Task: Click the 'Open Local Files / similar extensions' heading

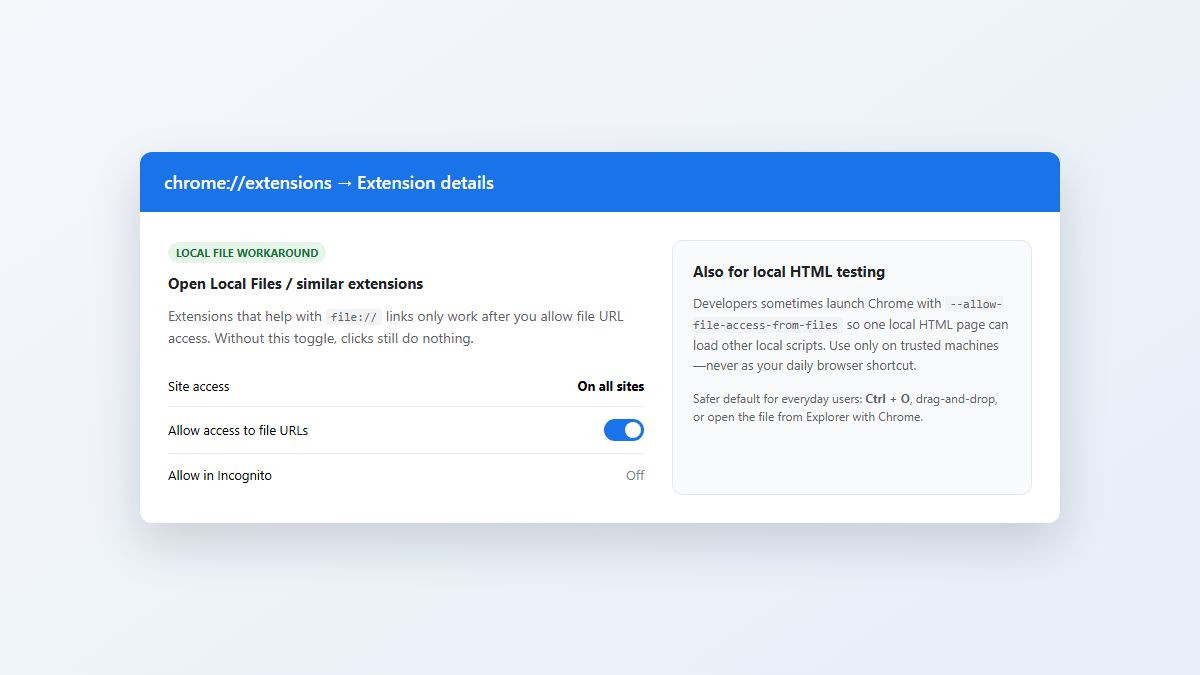Action: click(x=296, y=284)
